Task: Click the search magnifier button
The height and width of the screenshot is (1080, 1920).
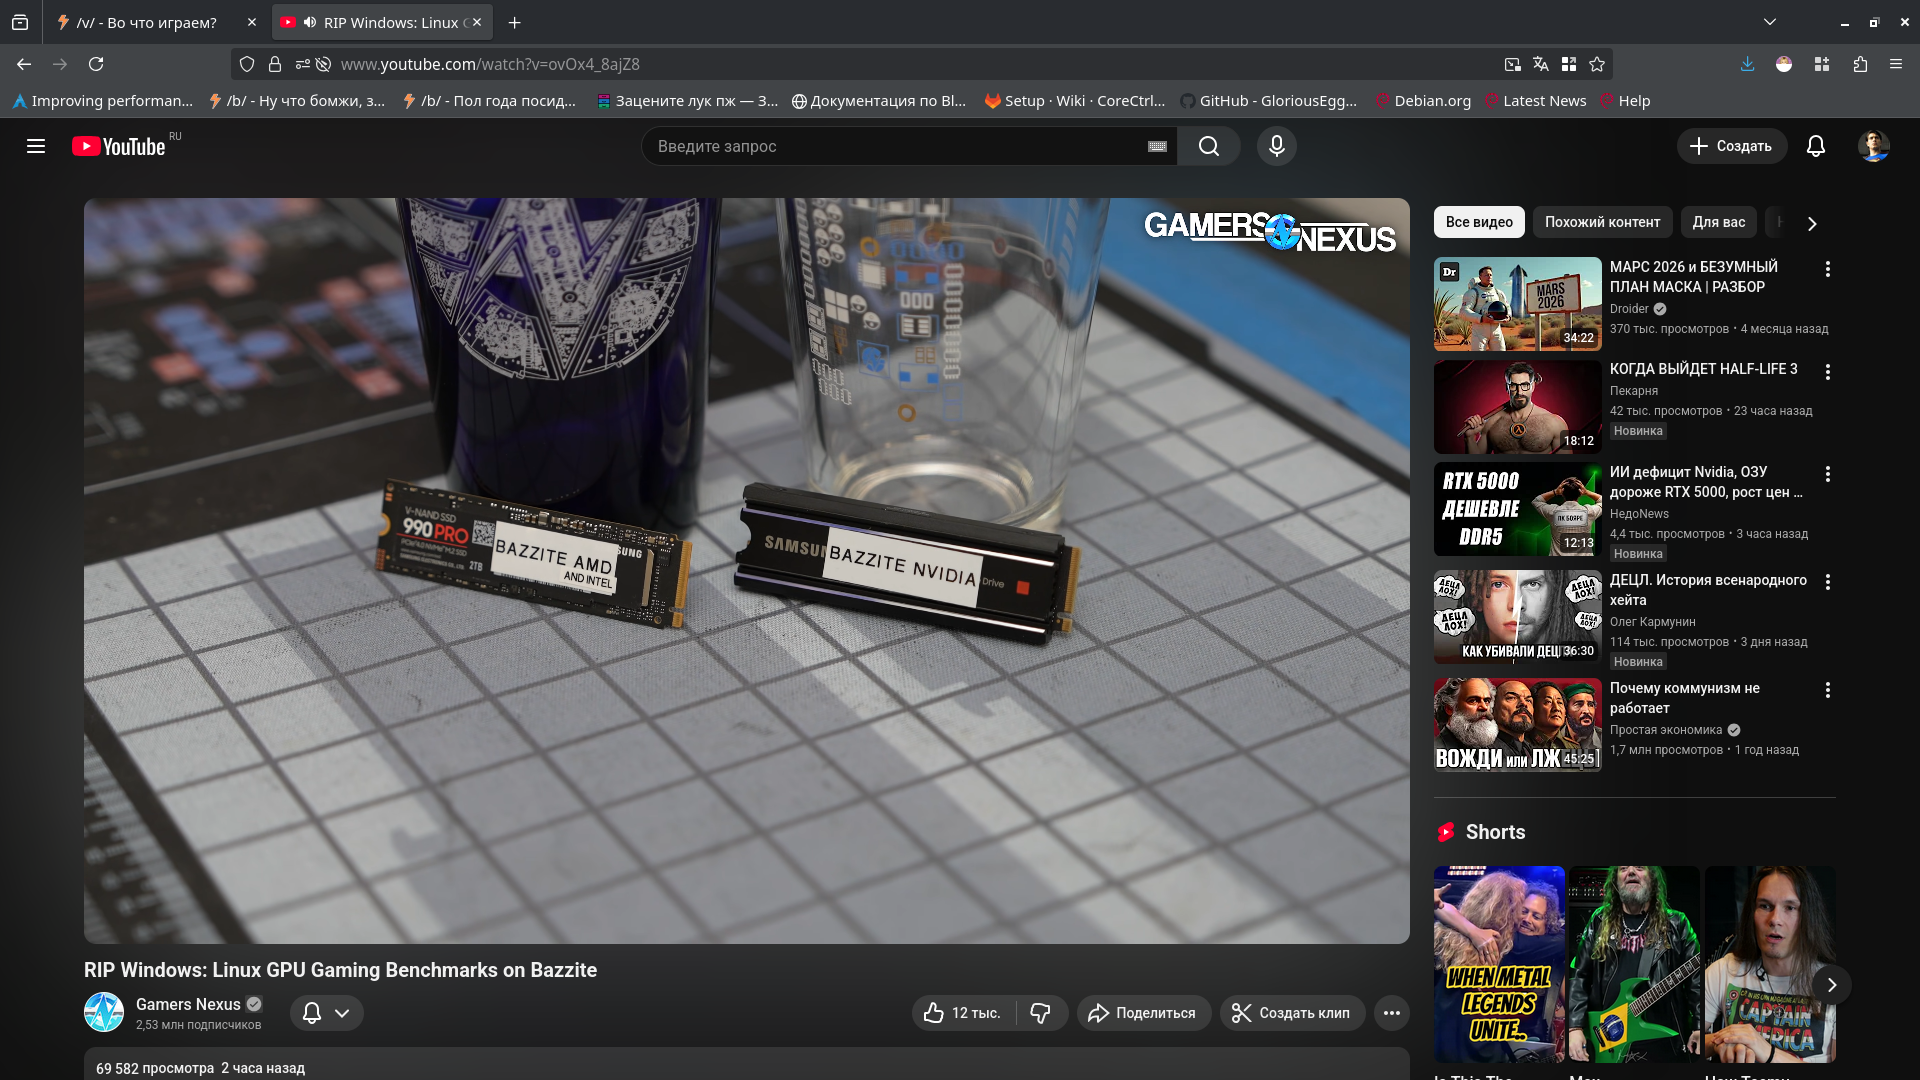Action: (x=1208, y=146)
